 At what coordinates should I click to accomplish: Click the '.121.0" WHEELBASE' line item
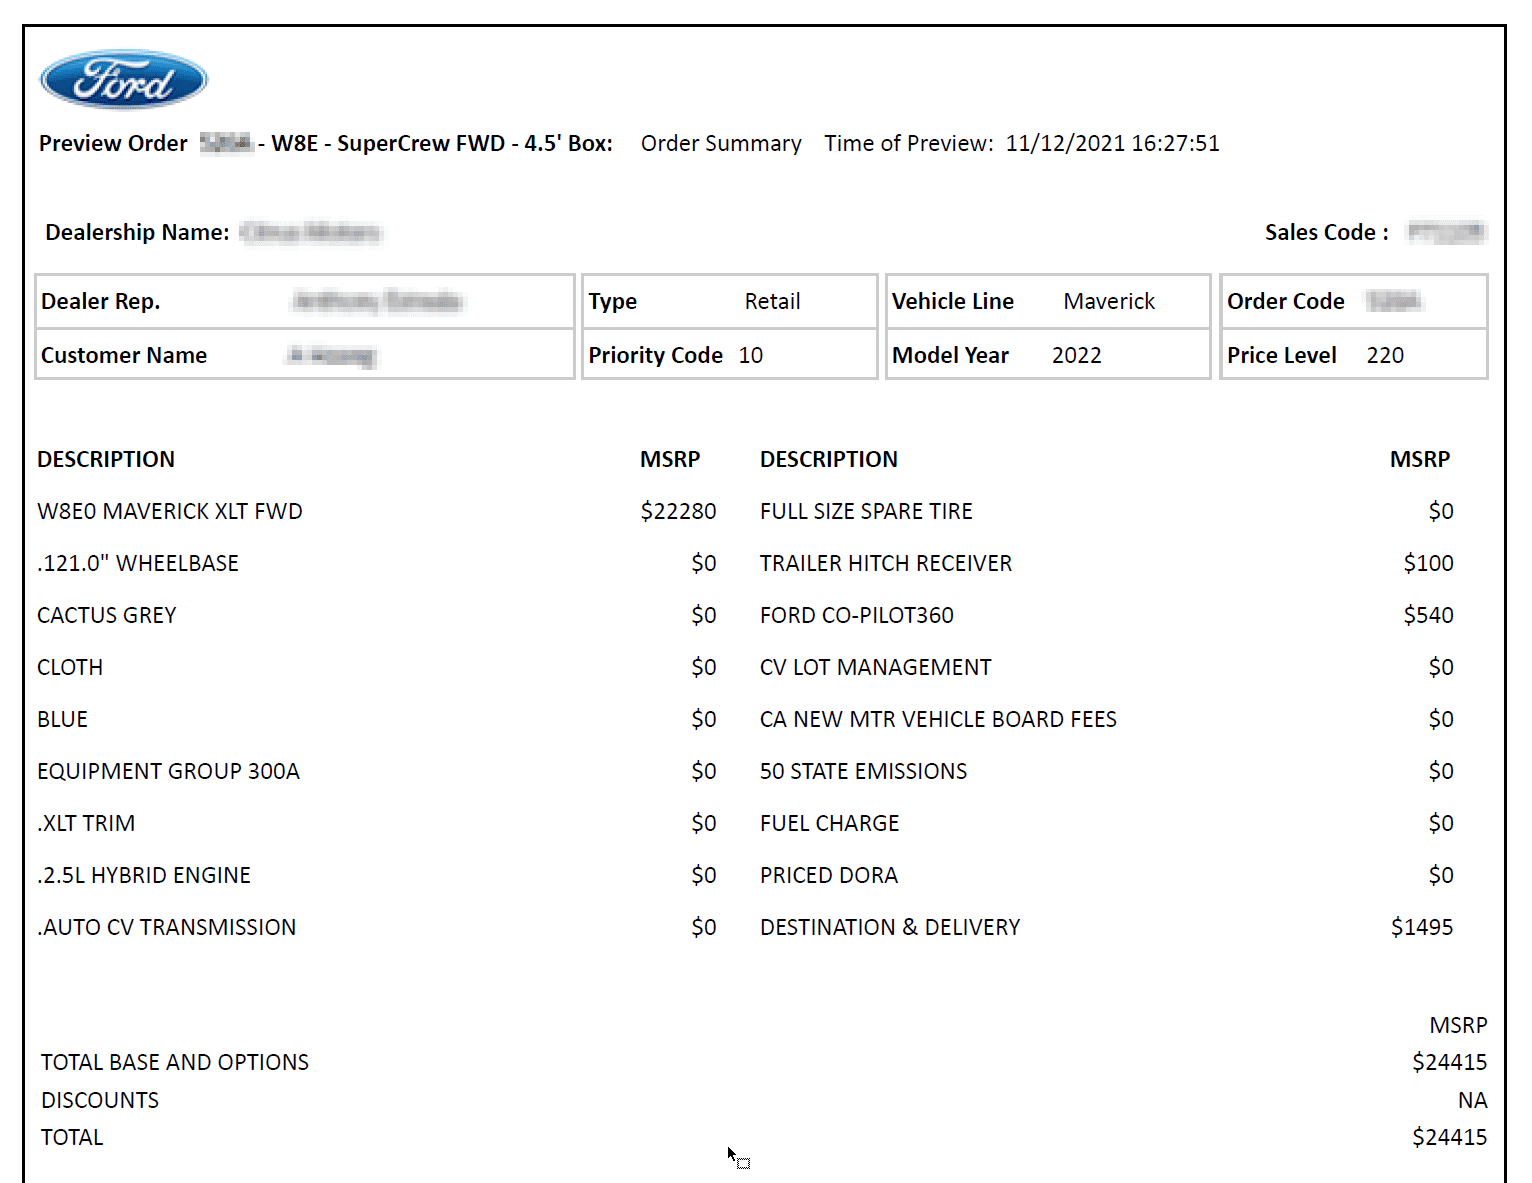coord(138,564)
